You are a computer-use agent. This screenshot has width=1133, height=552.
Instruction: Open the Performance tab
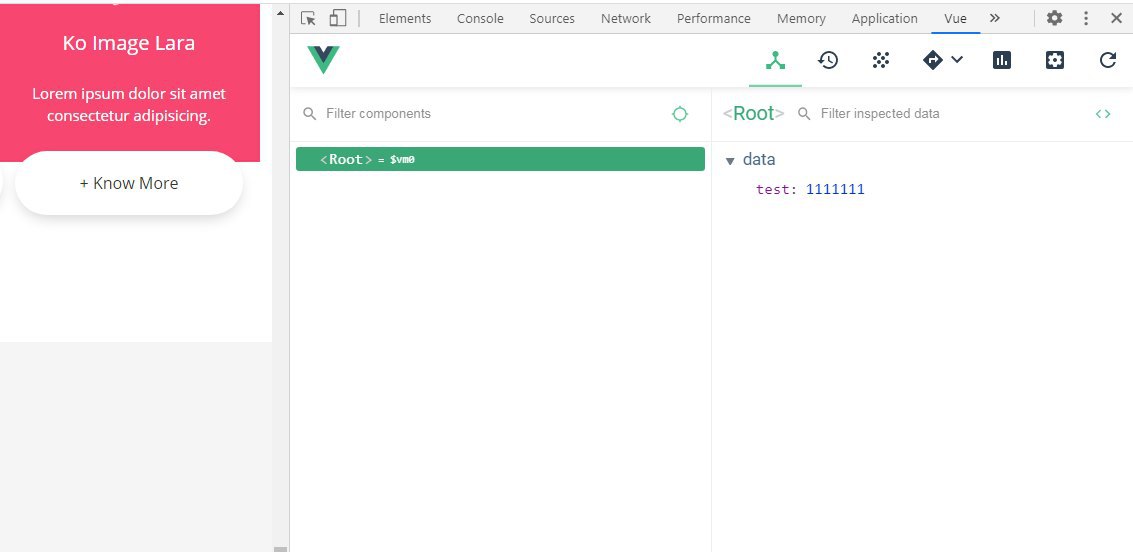(x=713, y=19)
